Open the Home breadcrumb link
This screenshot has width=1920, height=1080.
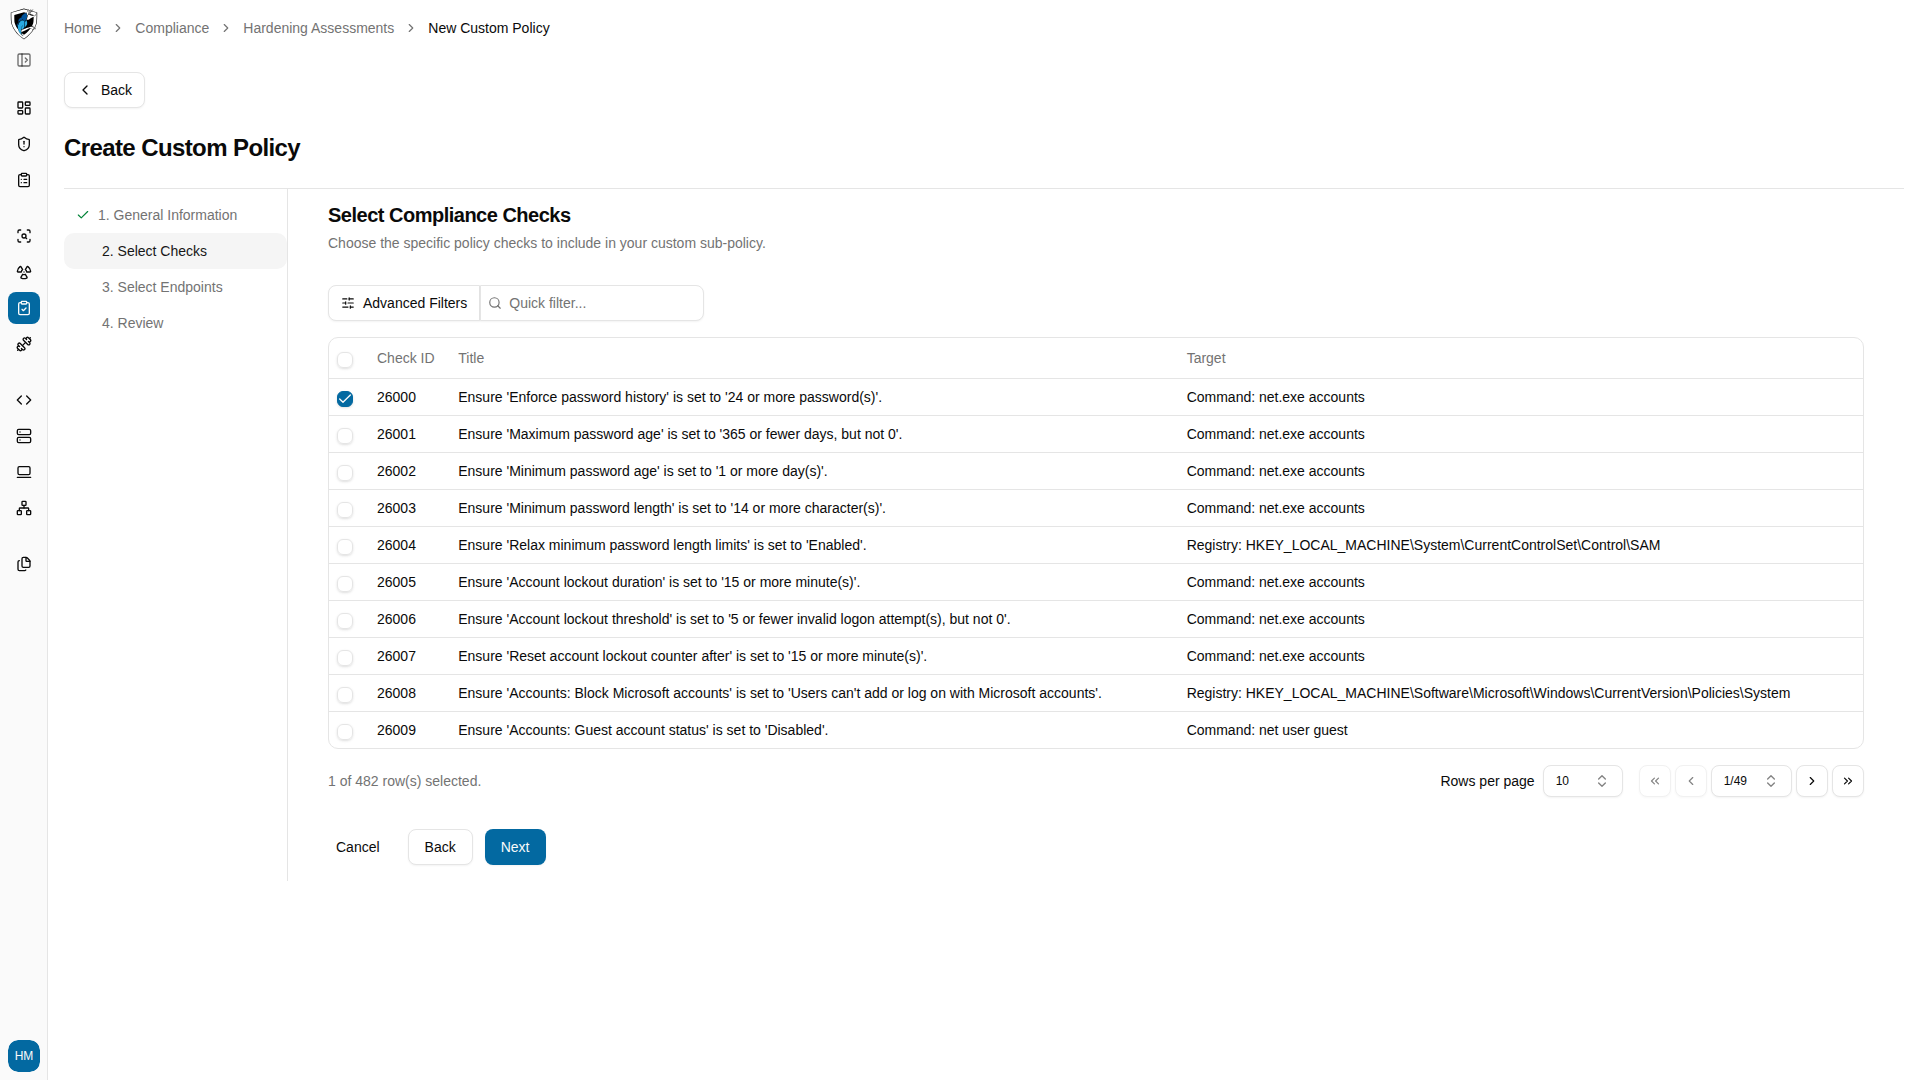click(x=82, y=28)
